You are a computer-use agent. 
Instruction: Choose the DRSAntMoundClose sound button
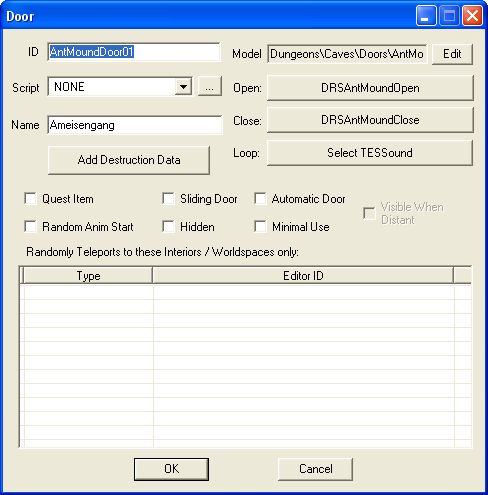click(370, 120)
